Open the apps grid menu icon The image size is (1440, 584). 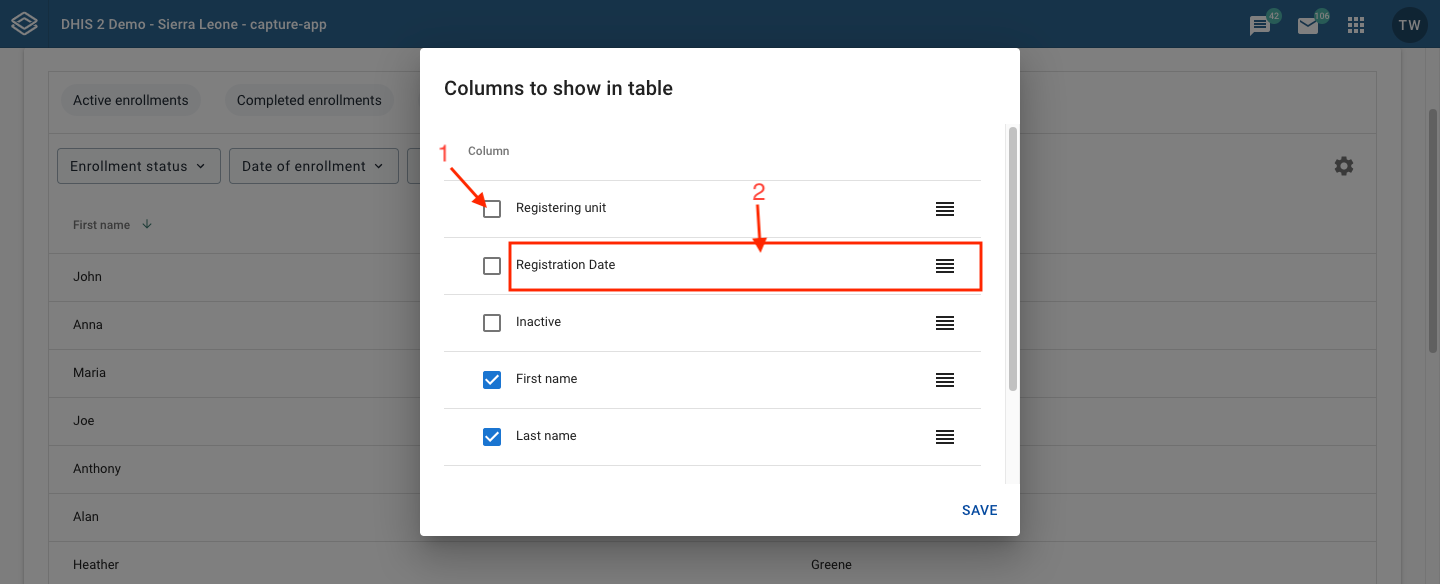tap(1357, 25)
